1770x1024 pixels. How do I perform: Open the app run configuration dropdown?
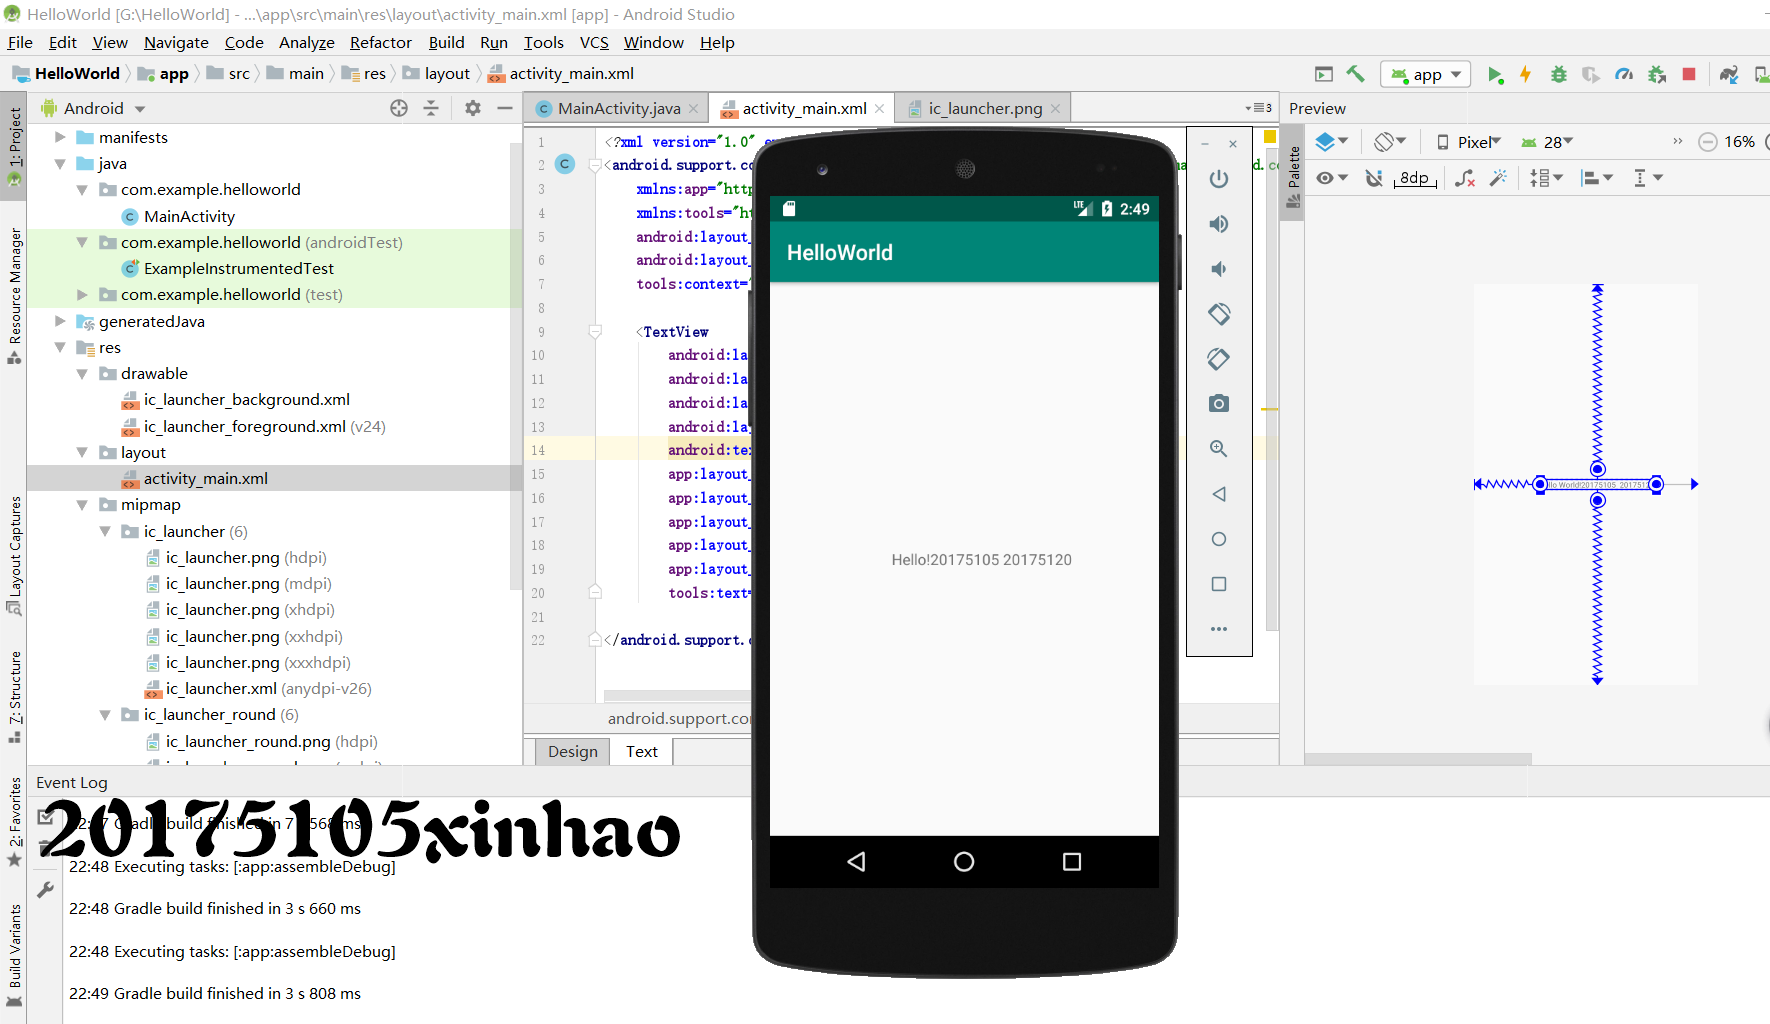pos(1426,75)
